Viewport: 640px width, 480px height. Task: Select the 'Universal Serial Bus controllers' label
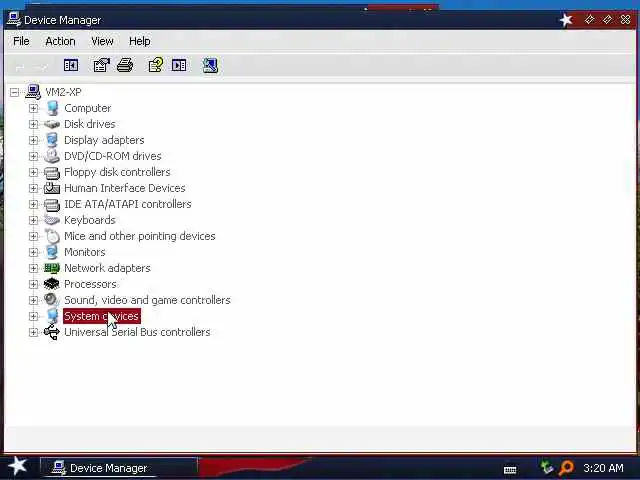(137, 332)
